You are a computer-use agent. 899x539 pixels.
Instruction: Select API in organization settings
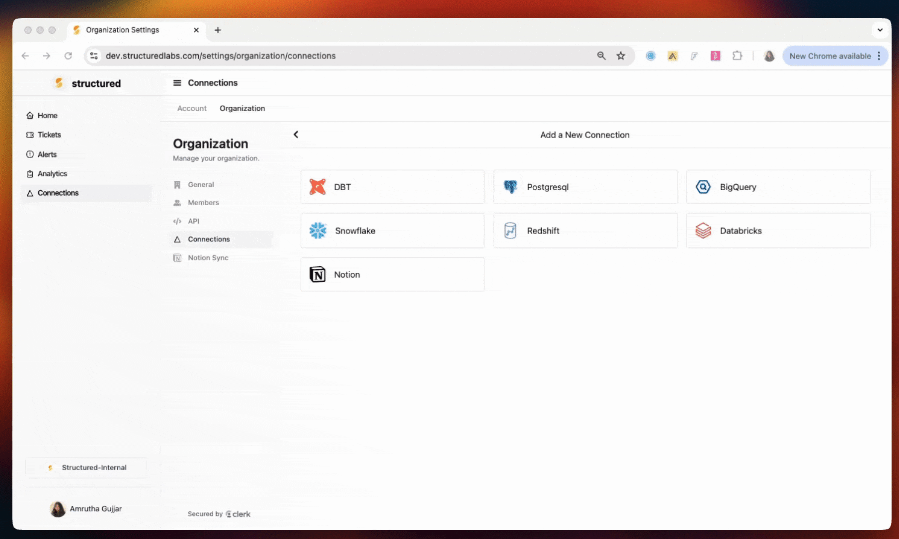pos(222,221)
